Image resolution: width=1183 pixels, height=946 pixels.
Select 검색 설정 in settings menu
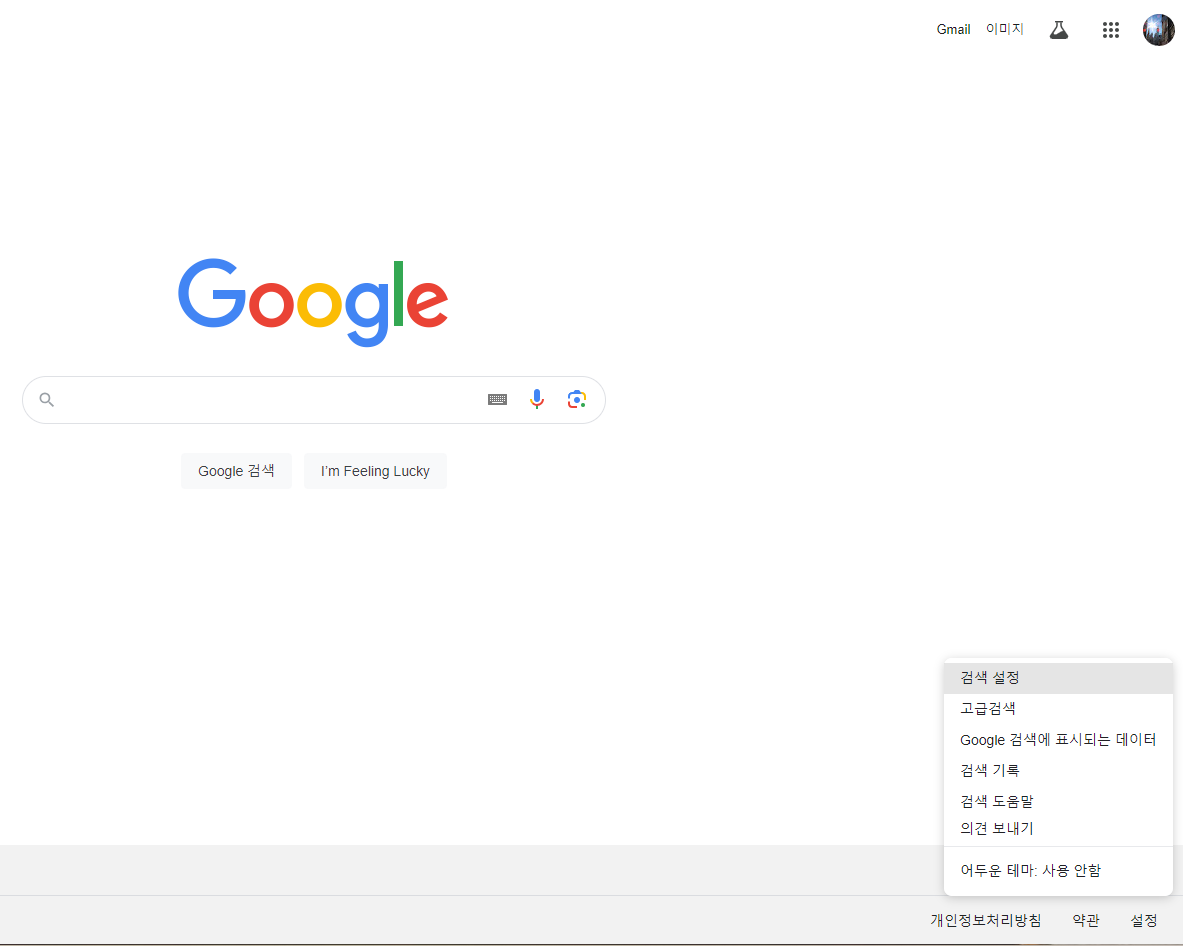pos(1058,677)
